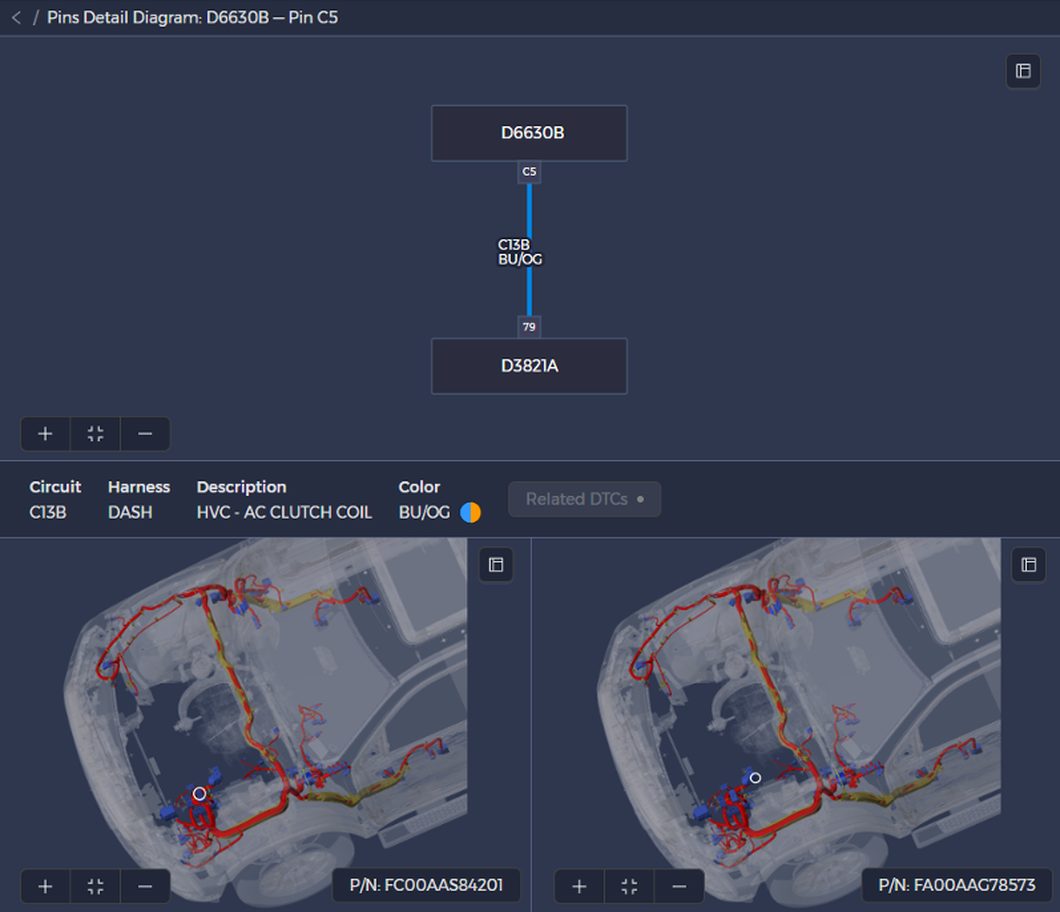Zoom out on FA00AAG78573 vehicle view
This screenshot has height=912, width=1060.
(x=679, y=886)
